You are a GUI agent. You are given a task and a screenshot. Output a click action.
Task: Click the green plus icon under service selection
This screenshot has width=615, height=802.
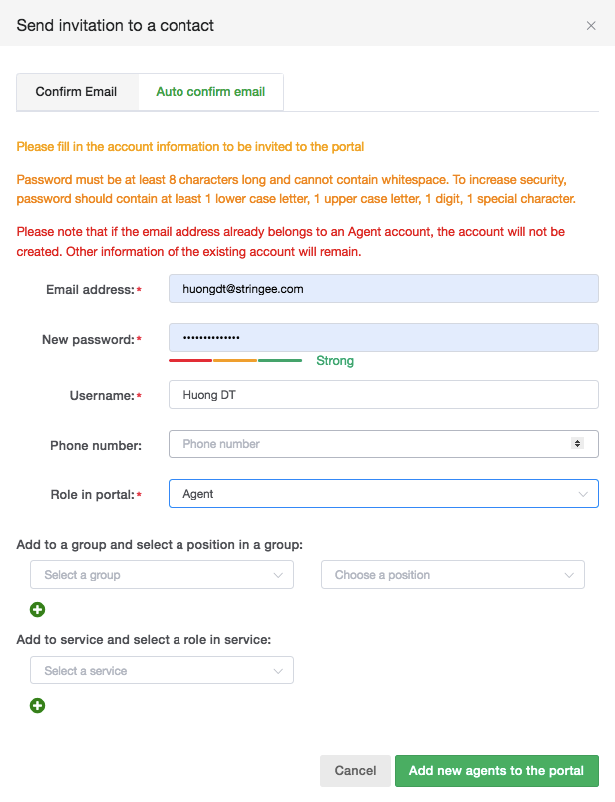pyautogui.click(x=38, y=705)
